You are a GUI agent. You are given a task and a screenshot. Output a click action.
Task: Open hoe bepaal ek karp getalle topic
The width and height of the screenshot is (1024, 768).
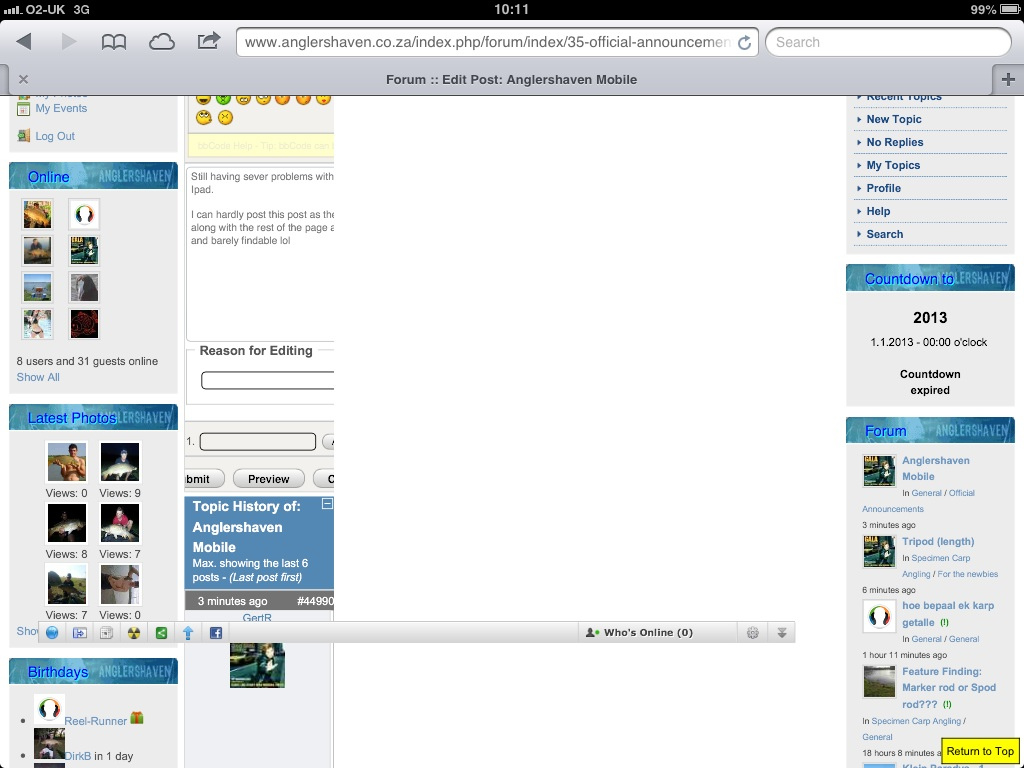click(948, 614)
